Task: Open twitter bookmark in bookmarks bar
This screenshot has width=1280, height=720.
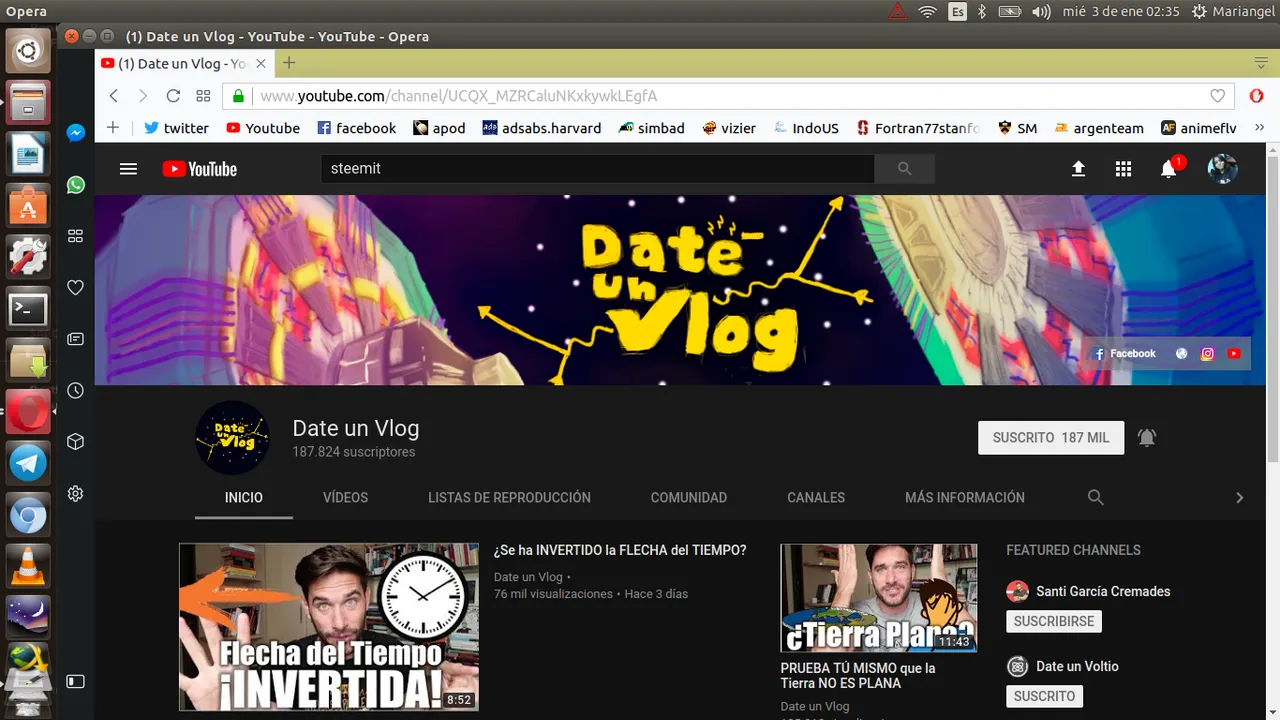Action: click(176, 128)
